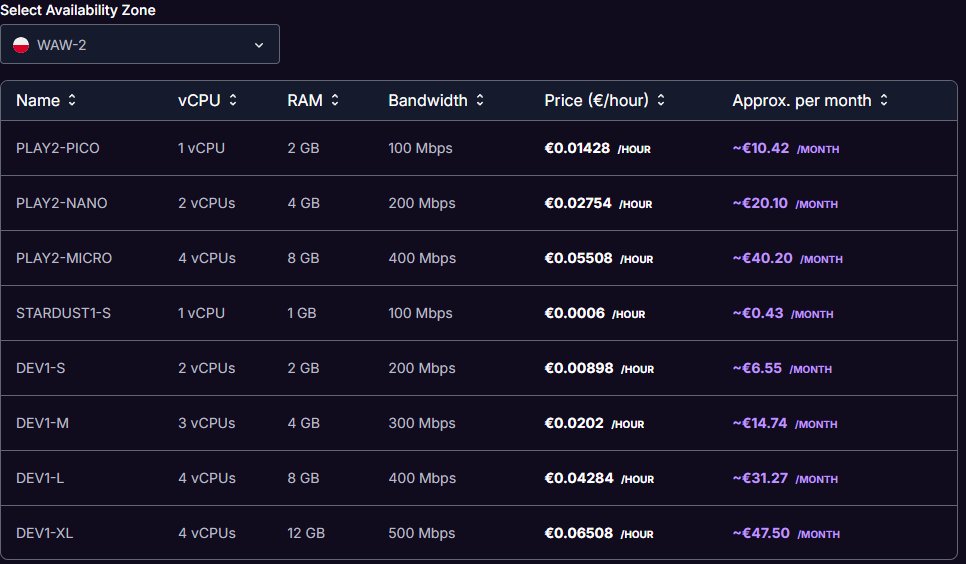Click the Poland flag icon in zone selector
The image size is (966, 564).
pos(21,45)
